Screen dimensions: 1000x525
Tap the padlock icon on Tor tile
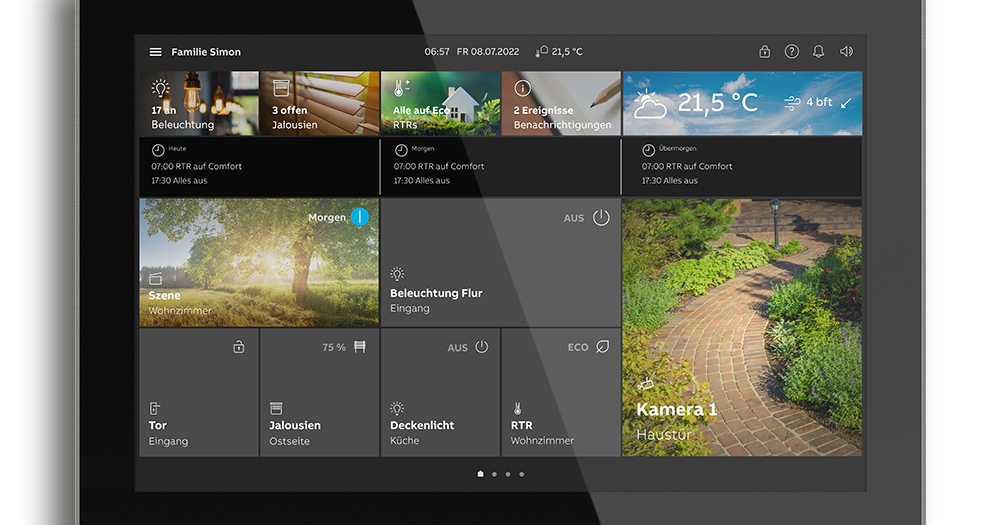coord(239,347)
